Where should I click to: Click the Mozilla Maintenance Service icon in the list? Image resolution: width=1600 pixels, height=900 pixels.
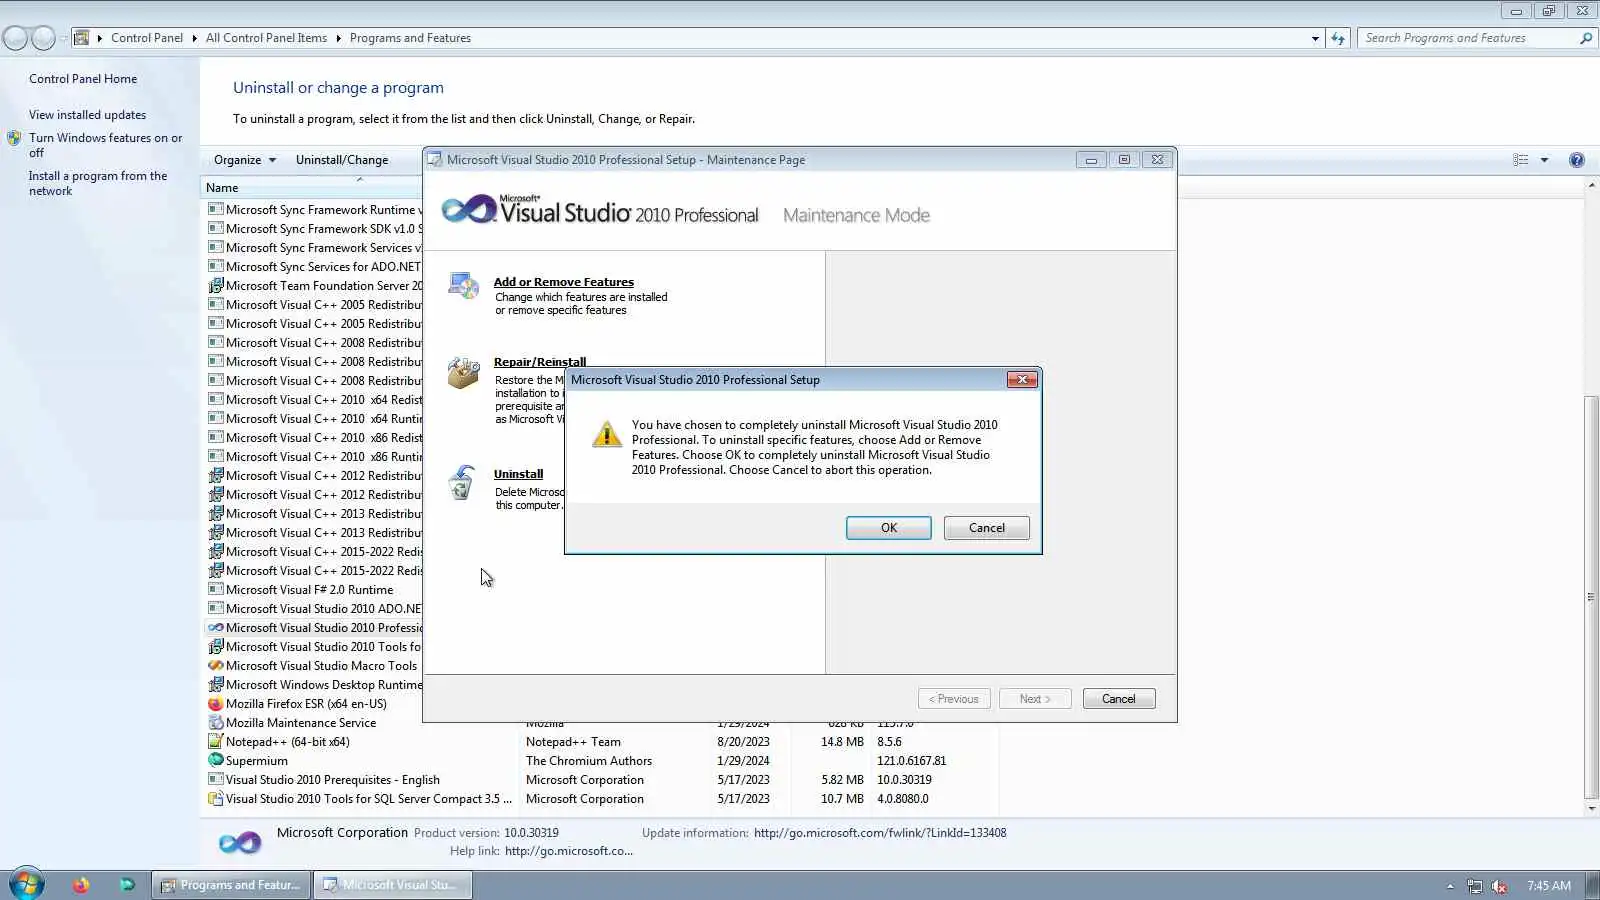point(215,723)
